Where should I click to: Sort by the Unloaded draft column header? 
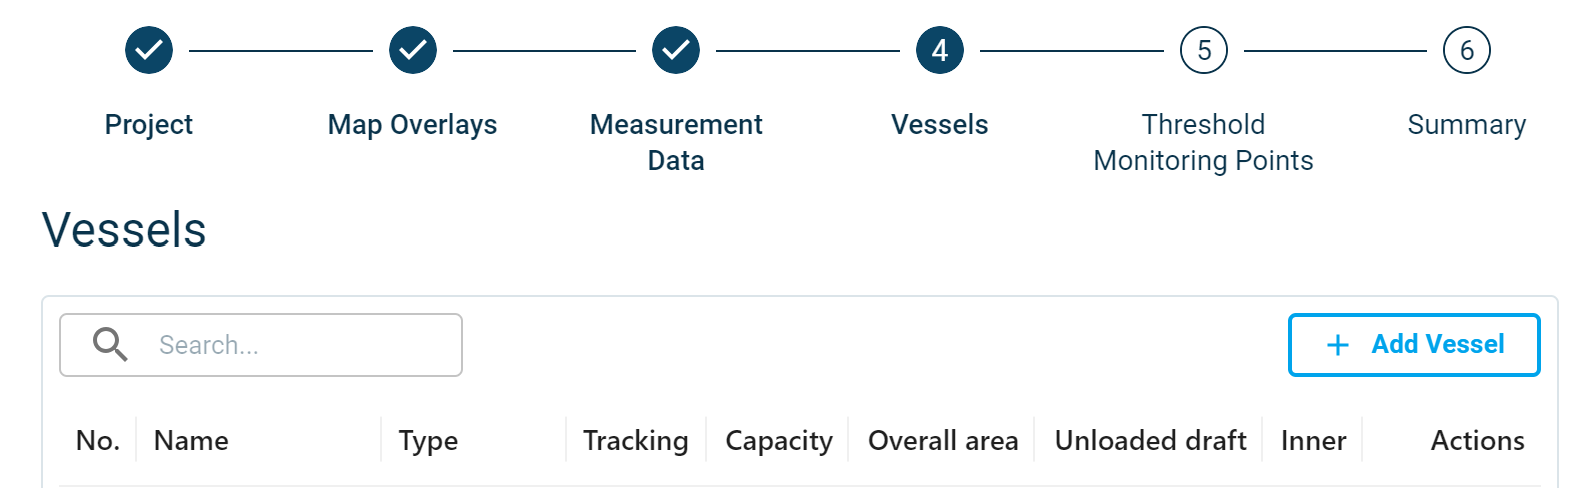(1150, 440)
